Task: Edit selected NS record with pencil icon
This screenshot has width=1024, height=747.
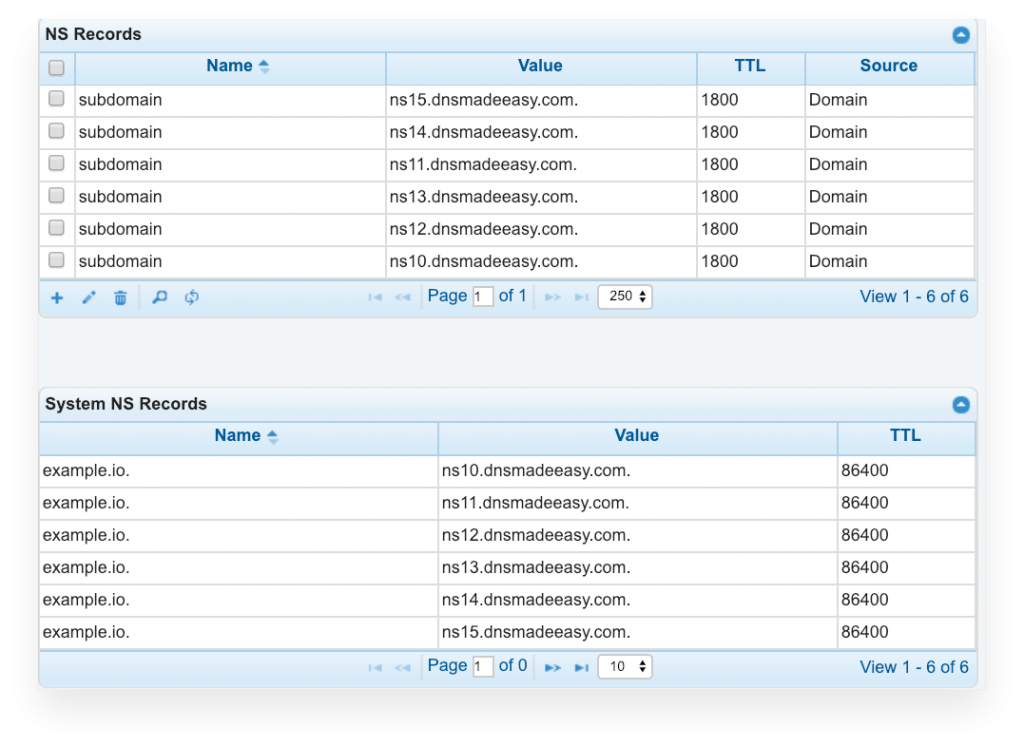Action: tap(89, 298)
